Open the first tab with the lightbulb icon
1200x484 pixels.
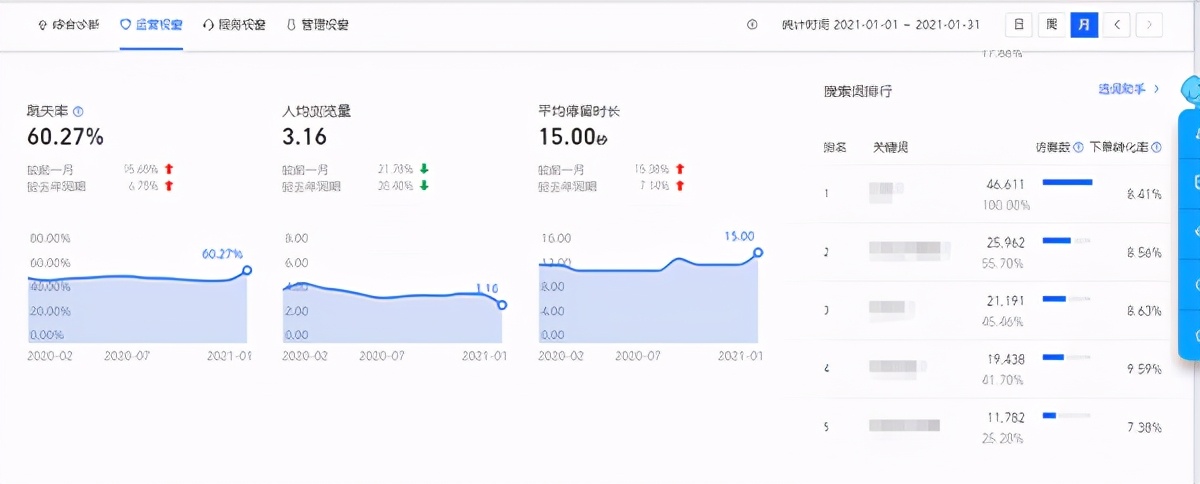(x=68, y=25)
